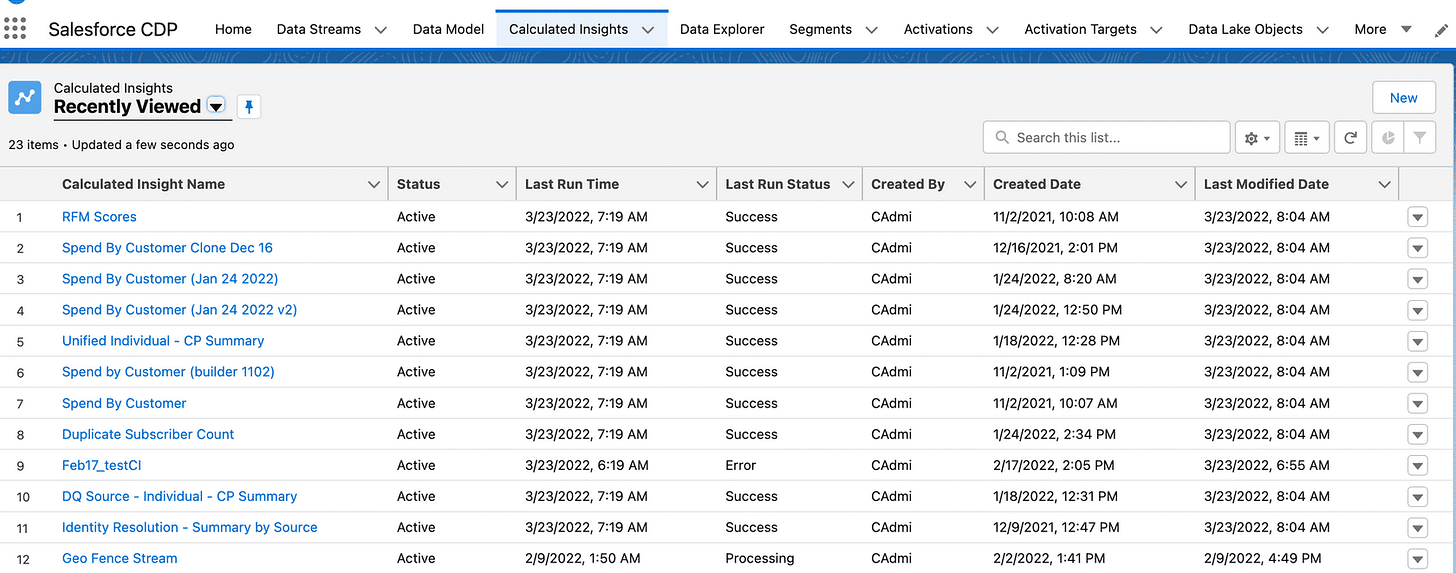Open the App Launcher dots grid

coord(16,28)
